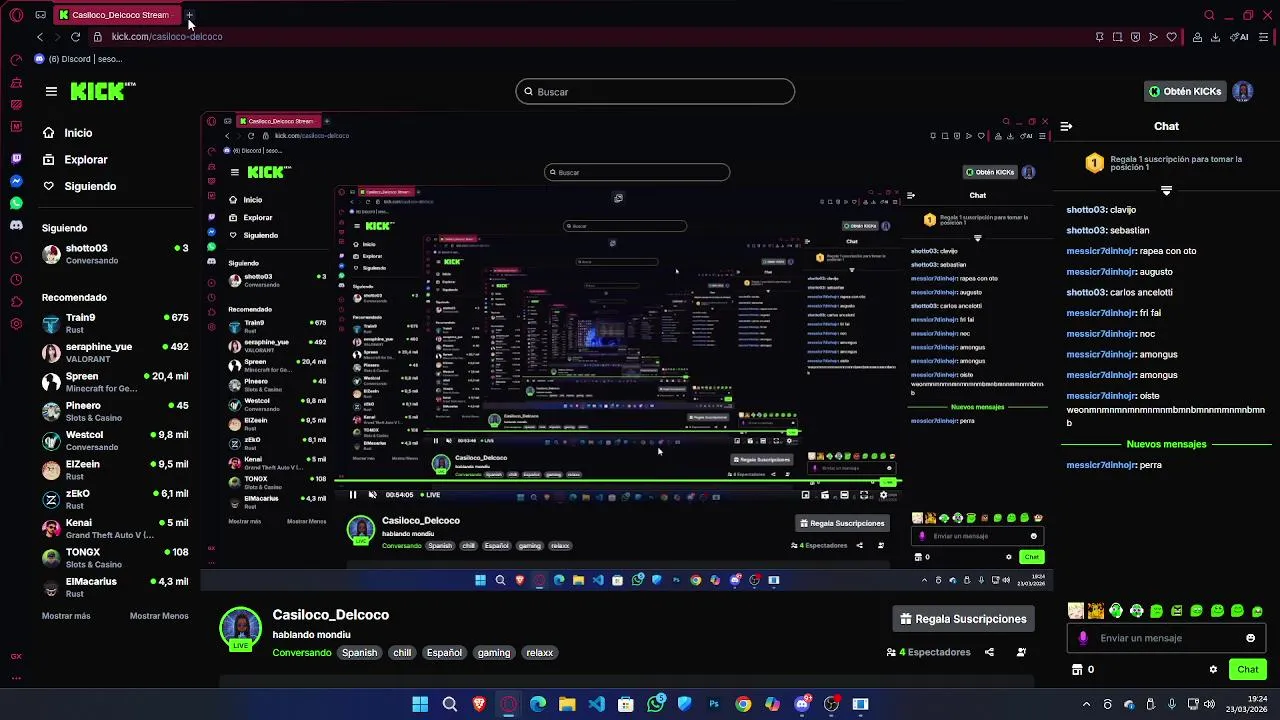Click the Opera GX logo menu button
The height and width of the screenshot is (720, 1280).
pyautogui.click(x=16, y=15)
